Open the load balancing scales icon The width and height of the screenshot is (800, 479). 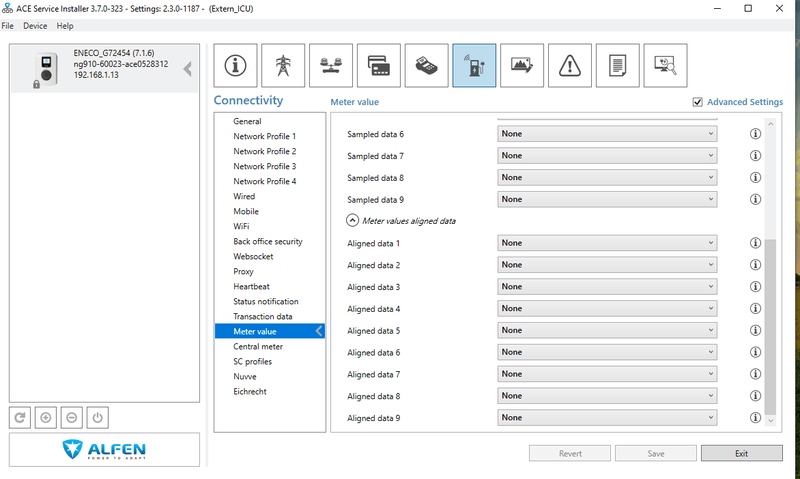pos(331,65)
